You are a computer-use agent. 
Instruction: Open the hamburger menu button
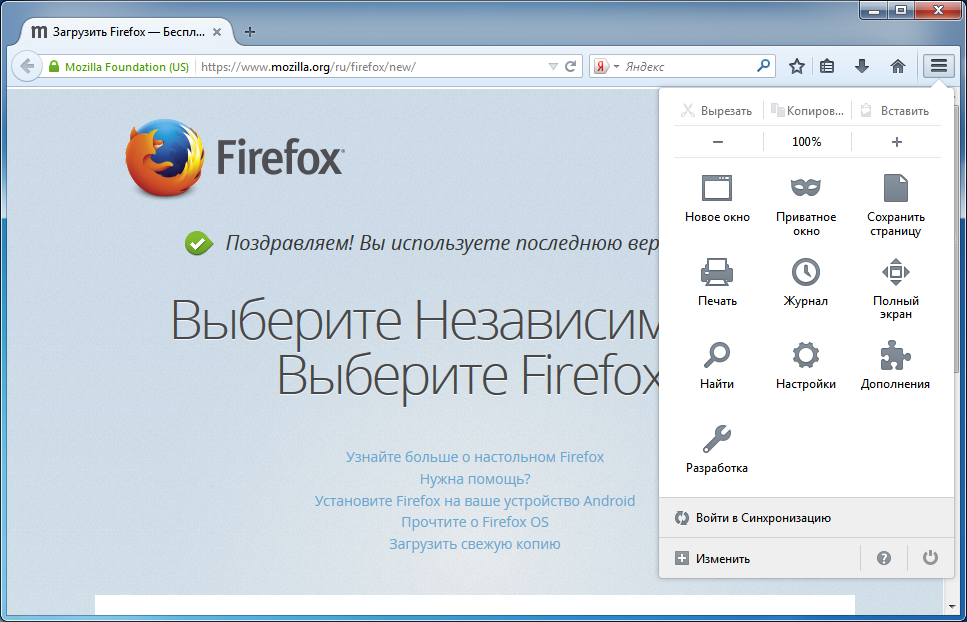pyautogui.click(x=939, y=66)
